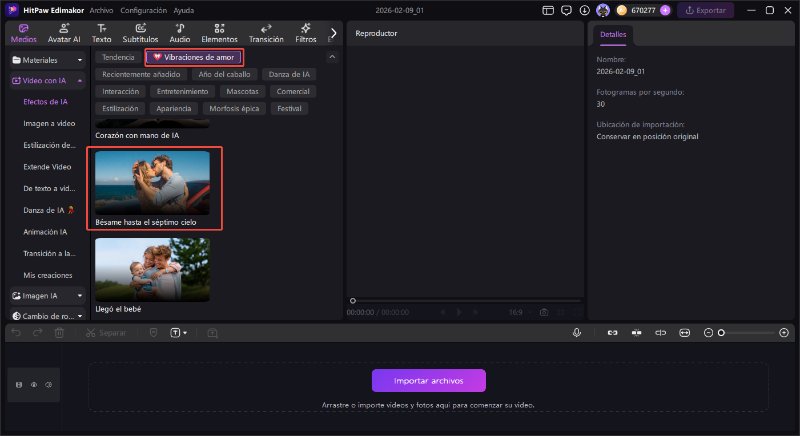Select De texto a vid... in the sidebar
The height and width of the screenshot is (436, 800).
tap(49, 189)
